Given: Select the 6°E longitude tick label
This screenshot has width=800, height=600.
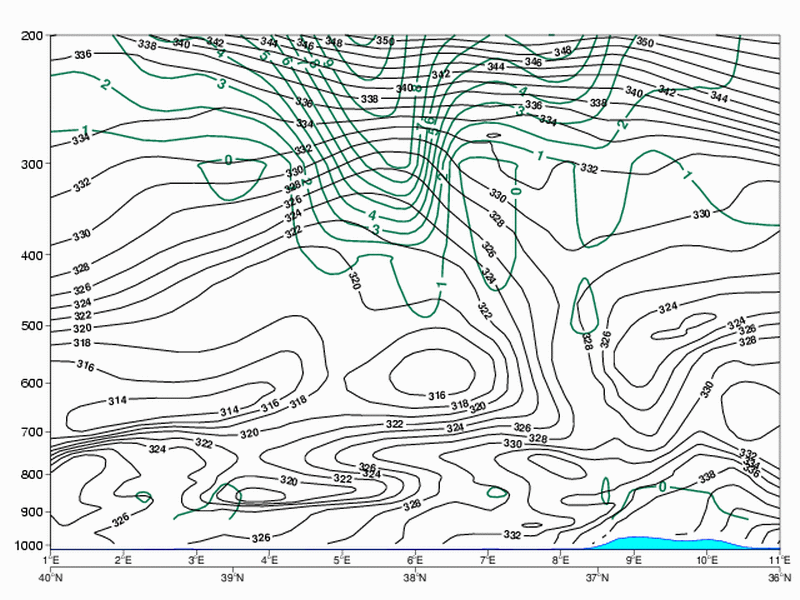Looking at the screenshot, I should (415, 562).
